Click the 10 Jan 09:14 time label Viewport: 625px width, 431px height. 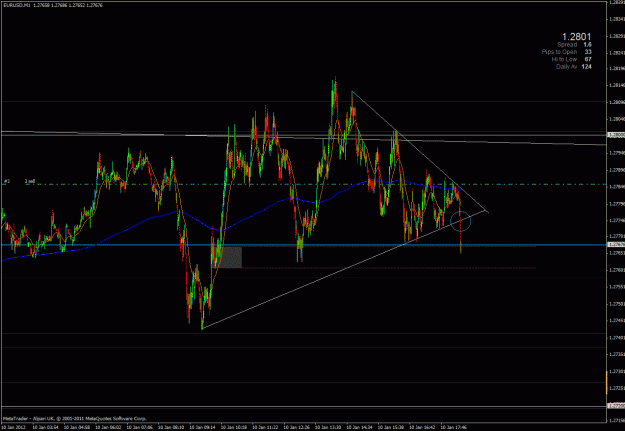tap(202, 427)
